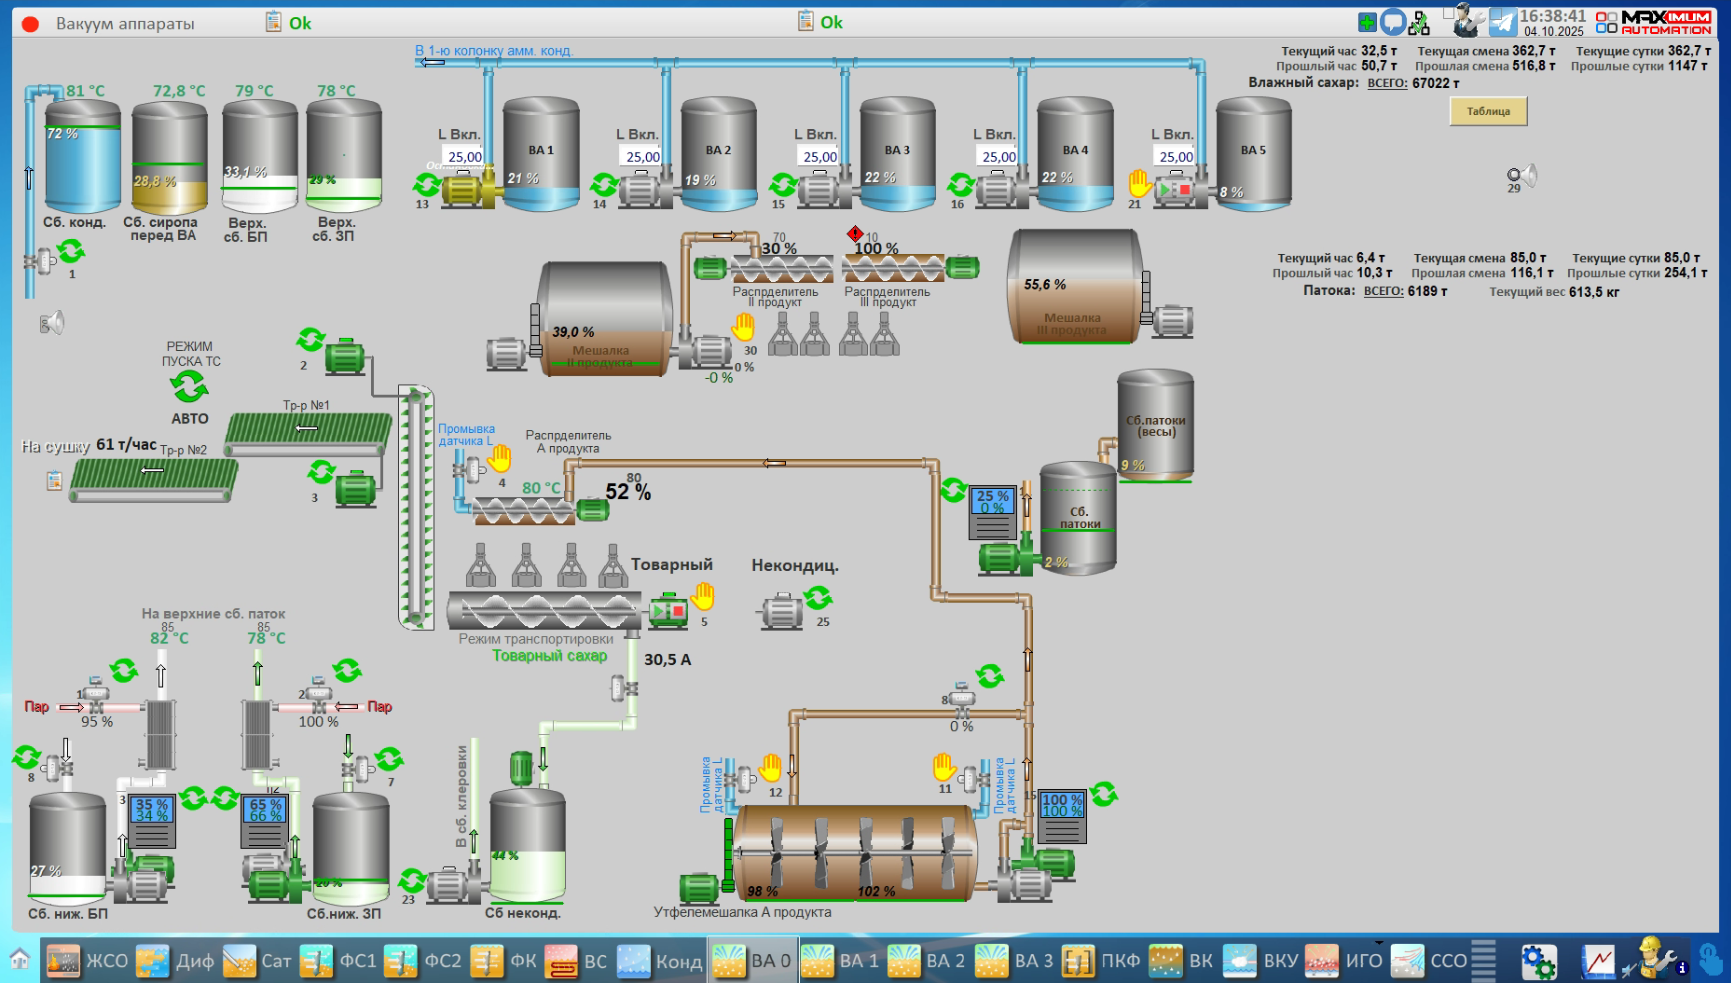Go to the home screen icon

[20, 960]
